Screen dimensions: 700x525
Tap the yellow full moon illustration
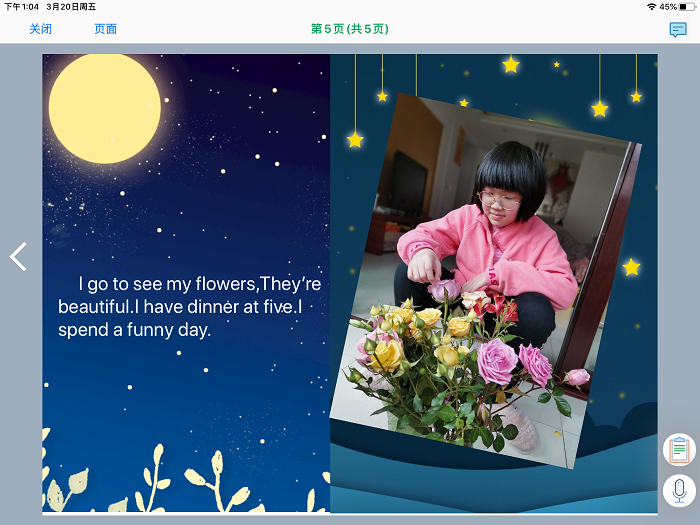pos(104,108)
